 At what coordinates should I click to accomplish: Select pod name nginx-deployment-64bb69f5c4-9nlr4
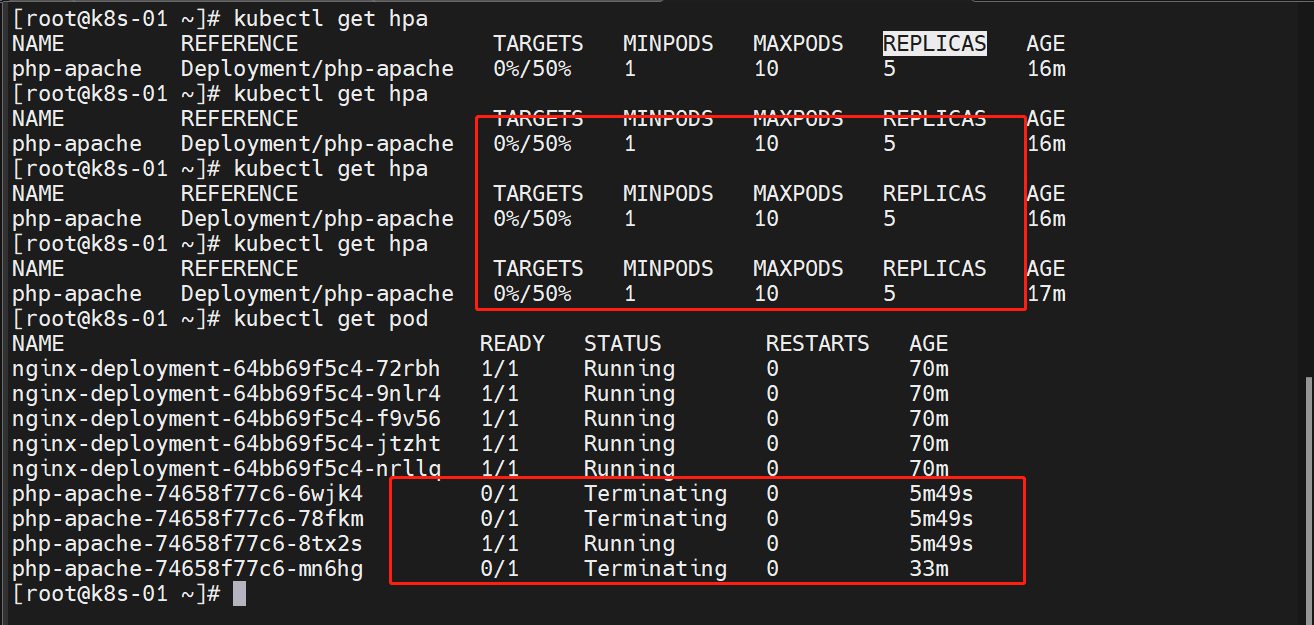coord(227,394)
